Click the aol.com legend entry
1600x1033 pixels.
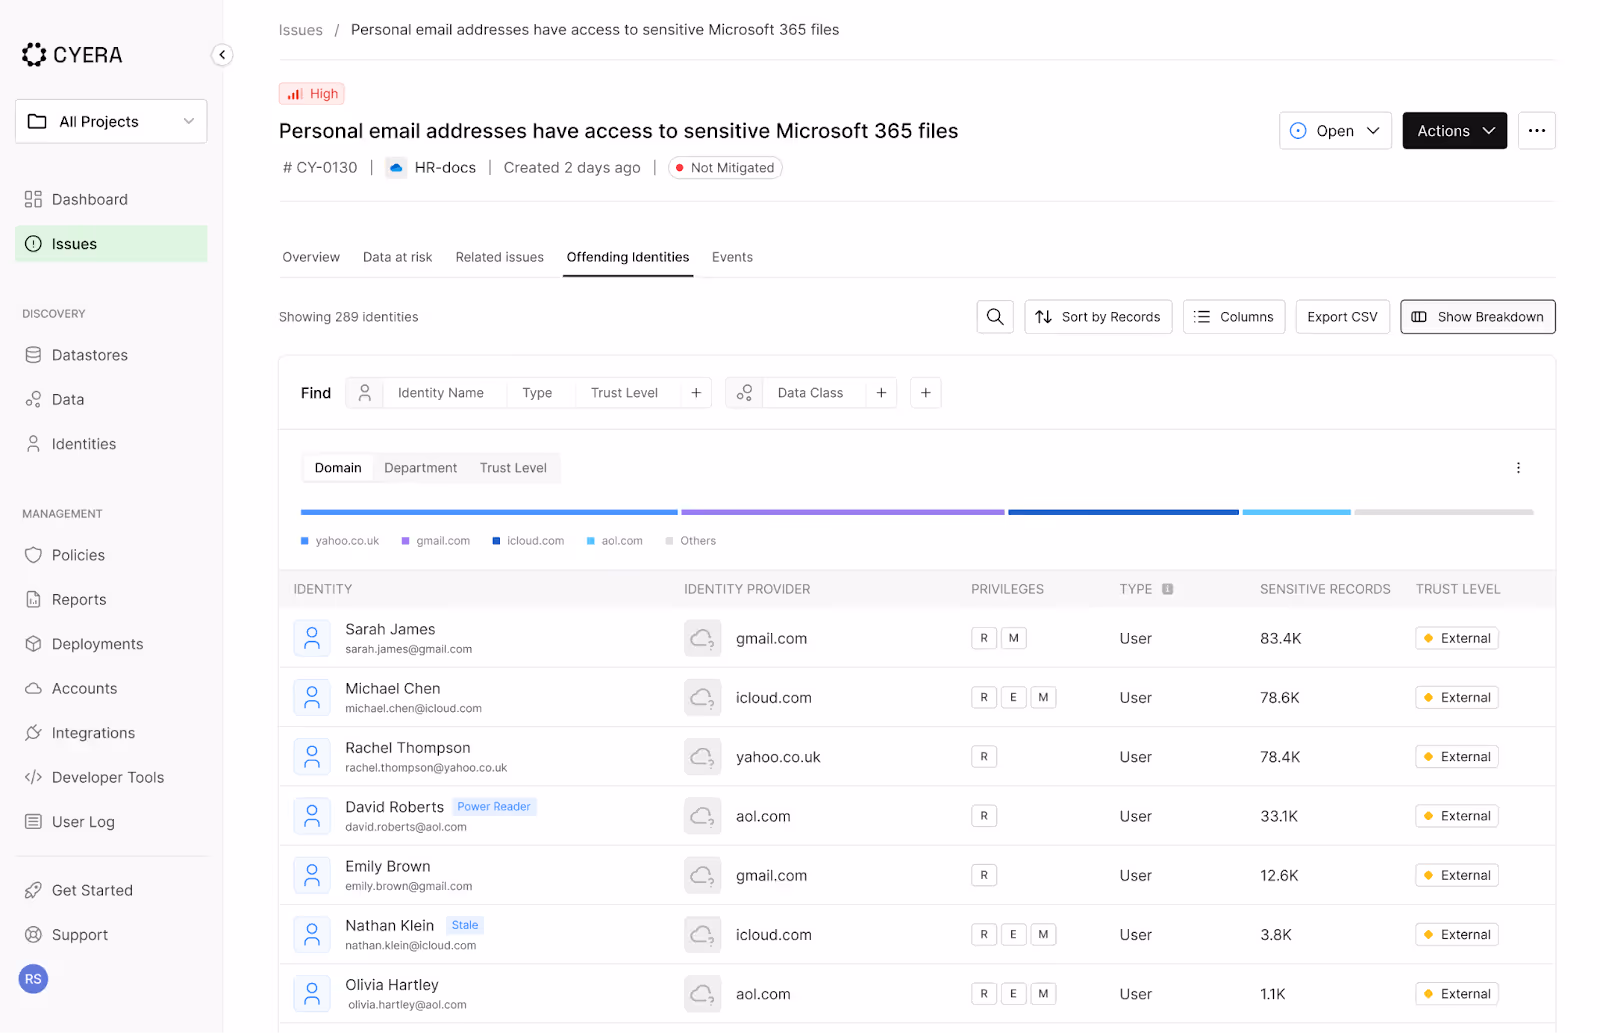coord(615,541)
